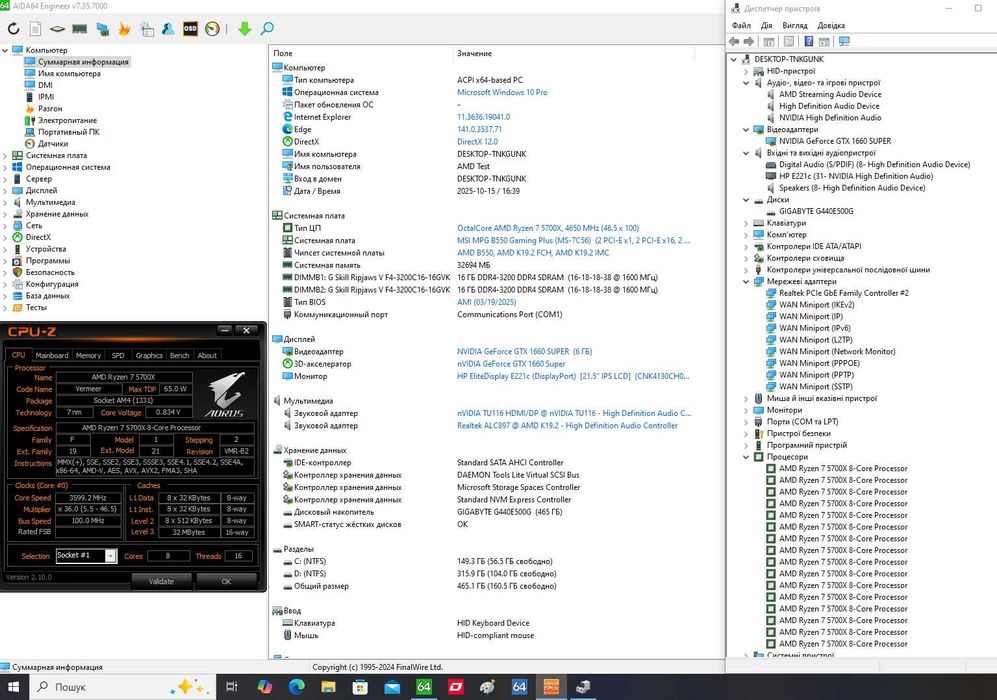The width and height of the screenshot is (997, 700).
Task: Click the AIDA64 Refresh toolbar icon
Action: [13, 29]
